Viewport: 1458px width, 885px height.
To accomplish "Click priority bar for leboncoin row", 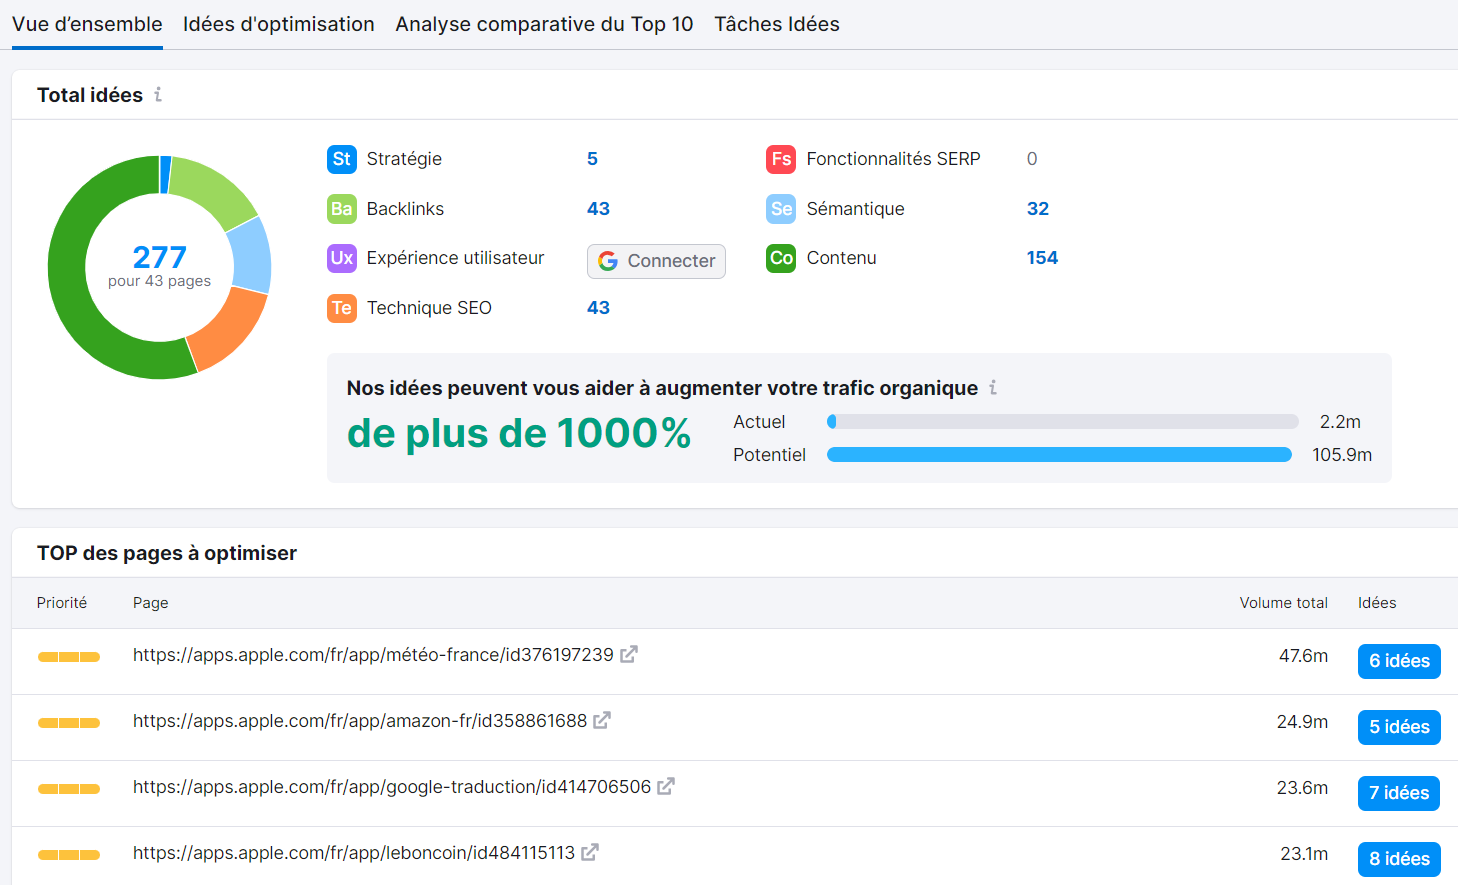I will click(69, 855).
